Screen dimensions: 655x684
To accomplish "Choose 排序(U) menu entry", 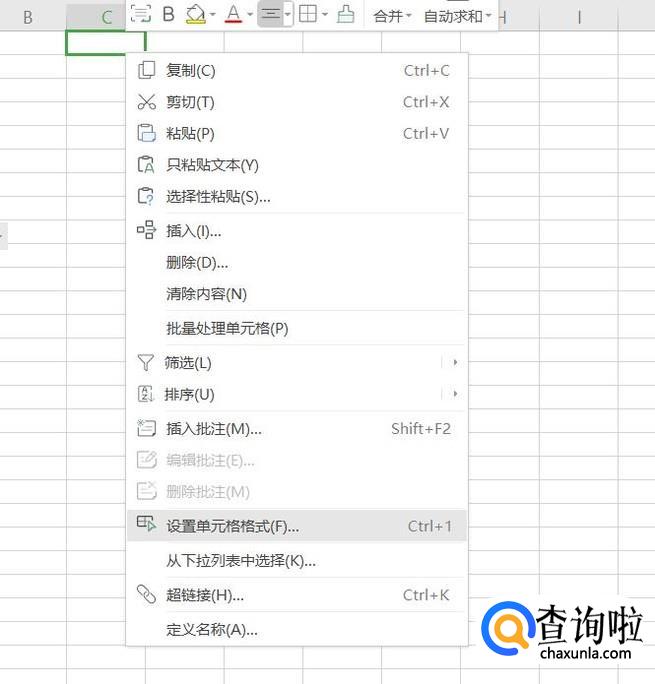I will point(297,394).
